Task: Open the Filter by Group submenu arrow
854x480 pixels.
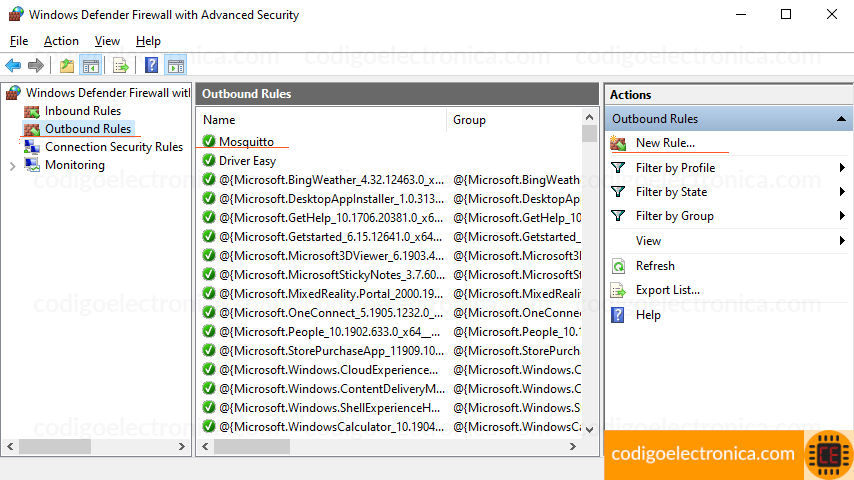Action: tap(842, 216)
